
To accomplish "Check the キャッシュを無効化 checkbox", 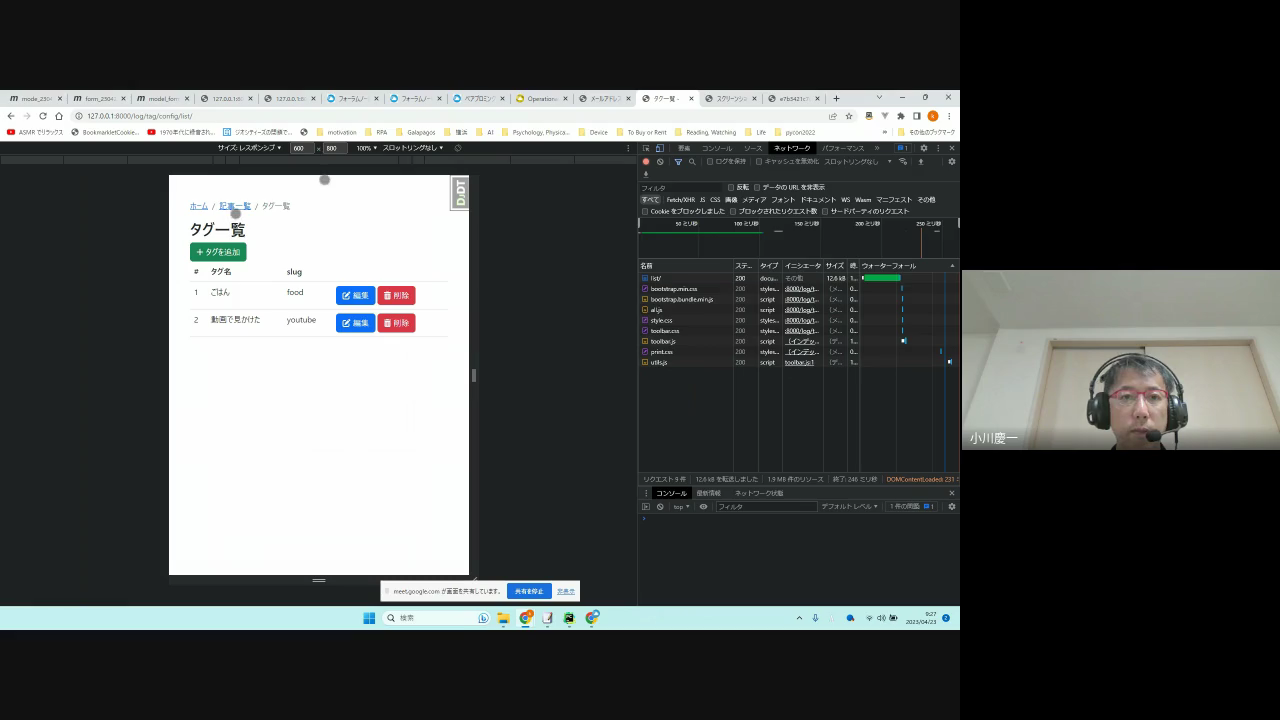I will (759, 161).
